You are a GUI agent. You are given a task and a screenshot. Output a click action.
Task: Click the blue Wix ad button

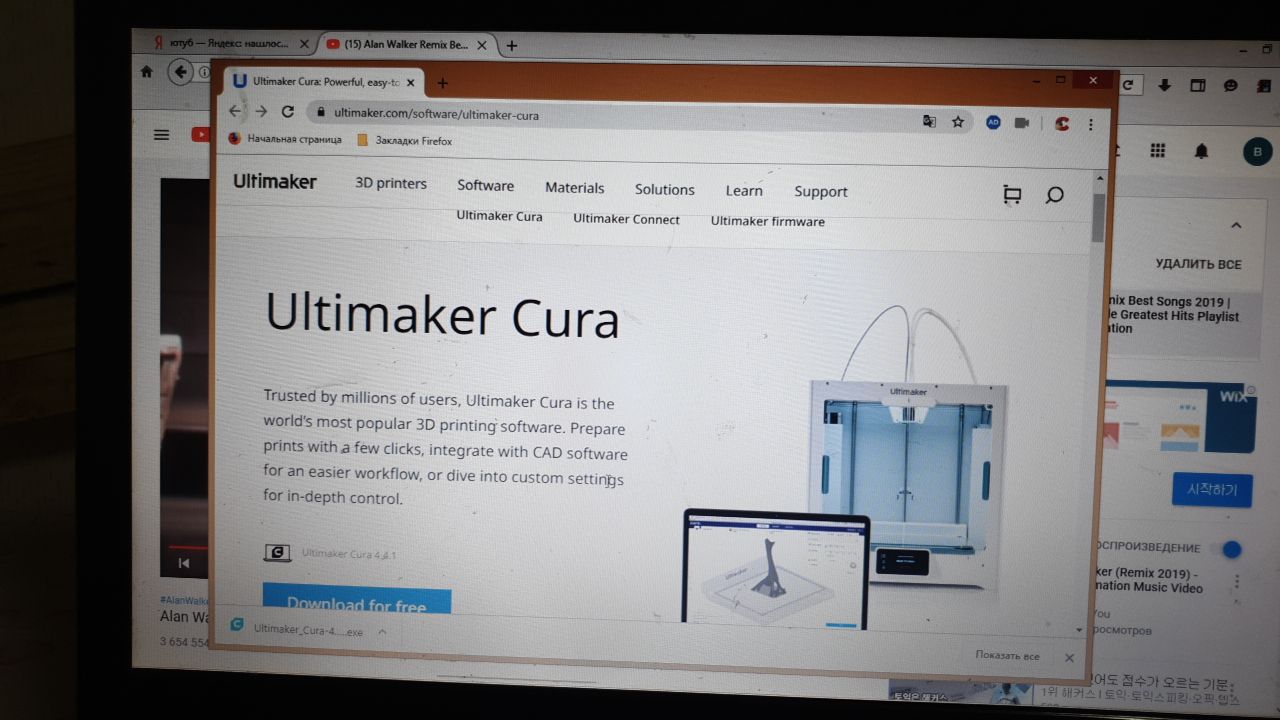pos(1212,490)
